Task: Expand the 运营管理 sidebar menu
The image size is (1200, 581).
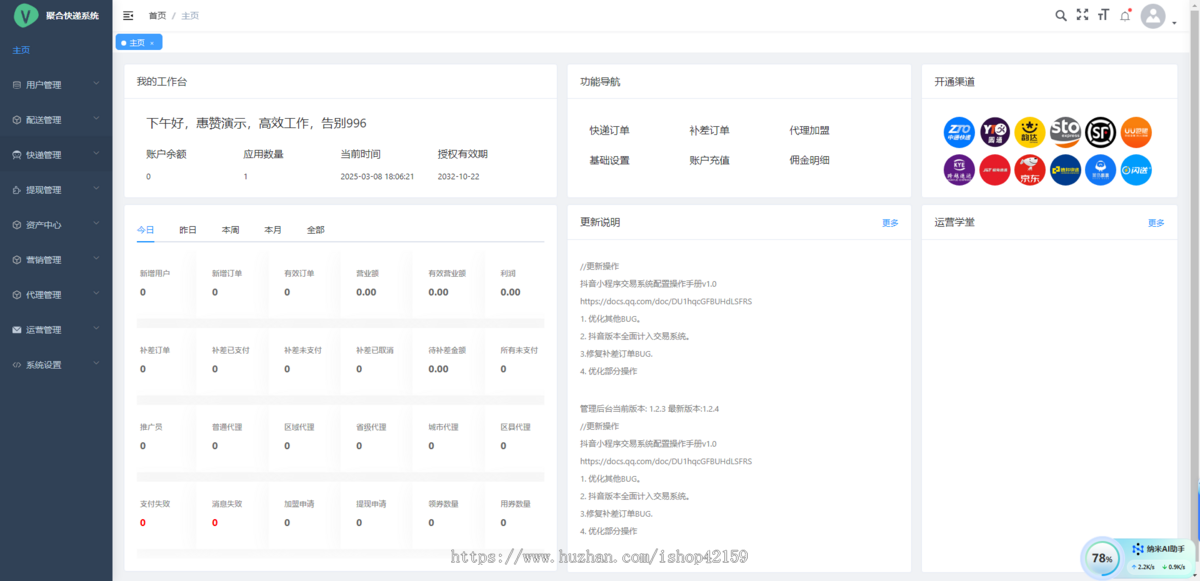Action: point(56,330)
